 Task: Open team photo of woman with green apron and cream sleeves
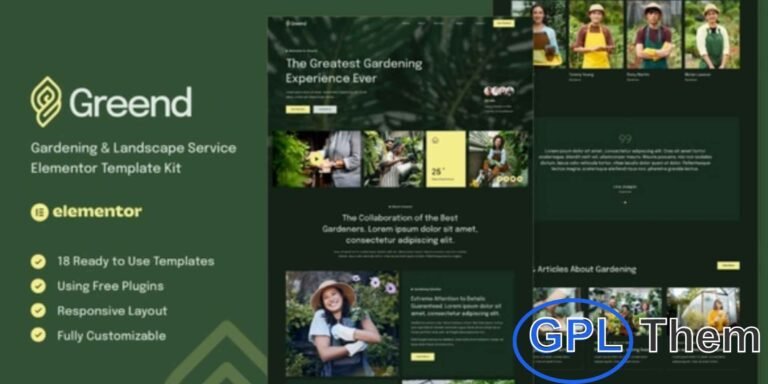712,34
